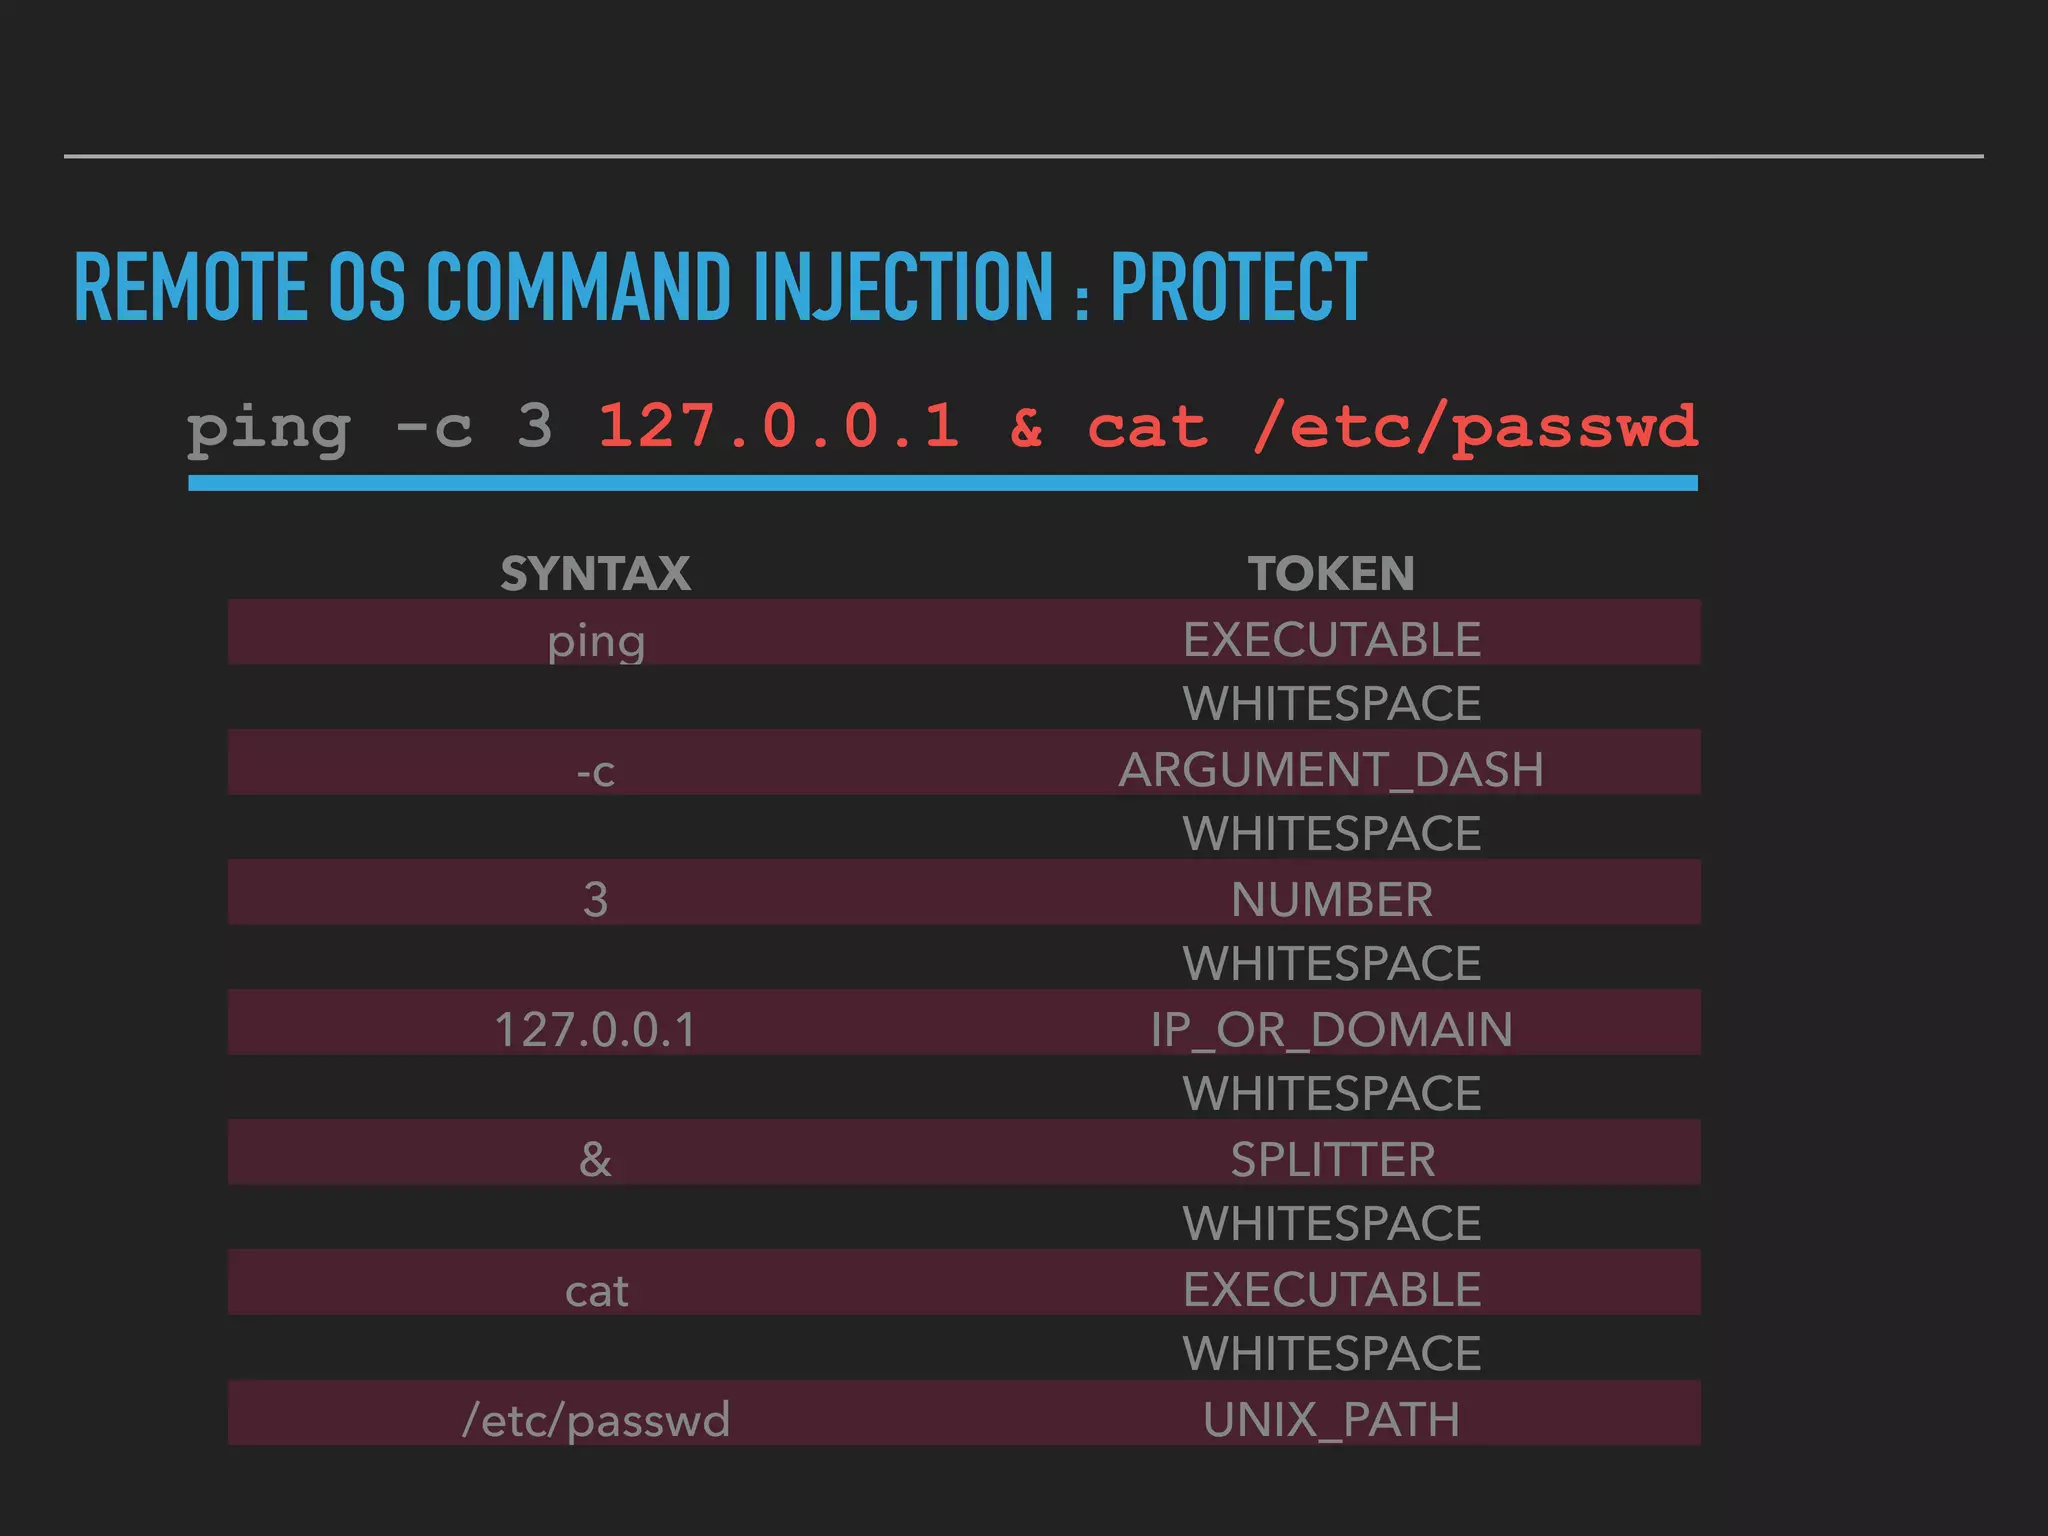Click the "3" syntax cell in the table
This screenshot has width=2048, height=1536.
click(596, 900)
